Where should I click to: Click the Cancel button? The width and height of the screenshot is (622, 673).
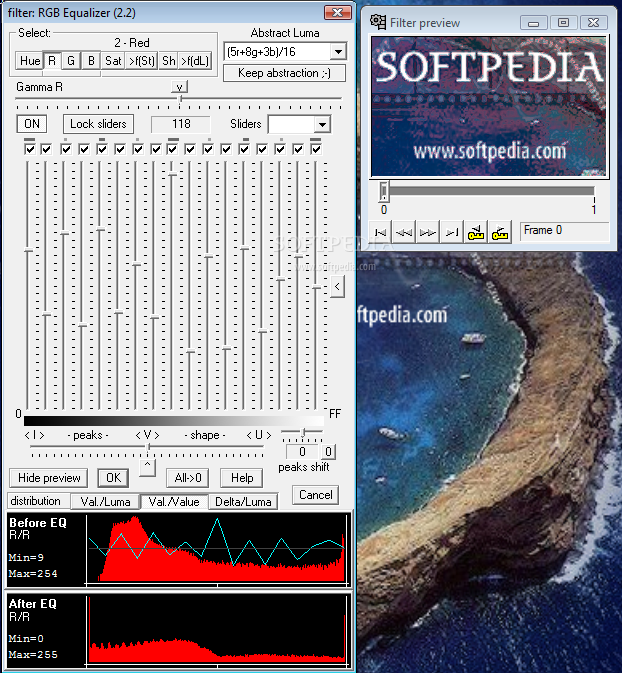(316, 495)
